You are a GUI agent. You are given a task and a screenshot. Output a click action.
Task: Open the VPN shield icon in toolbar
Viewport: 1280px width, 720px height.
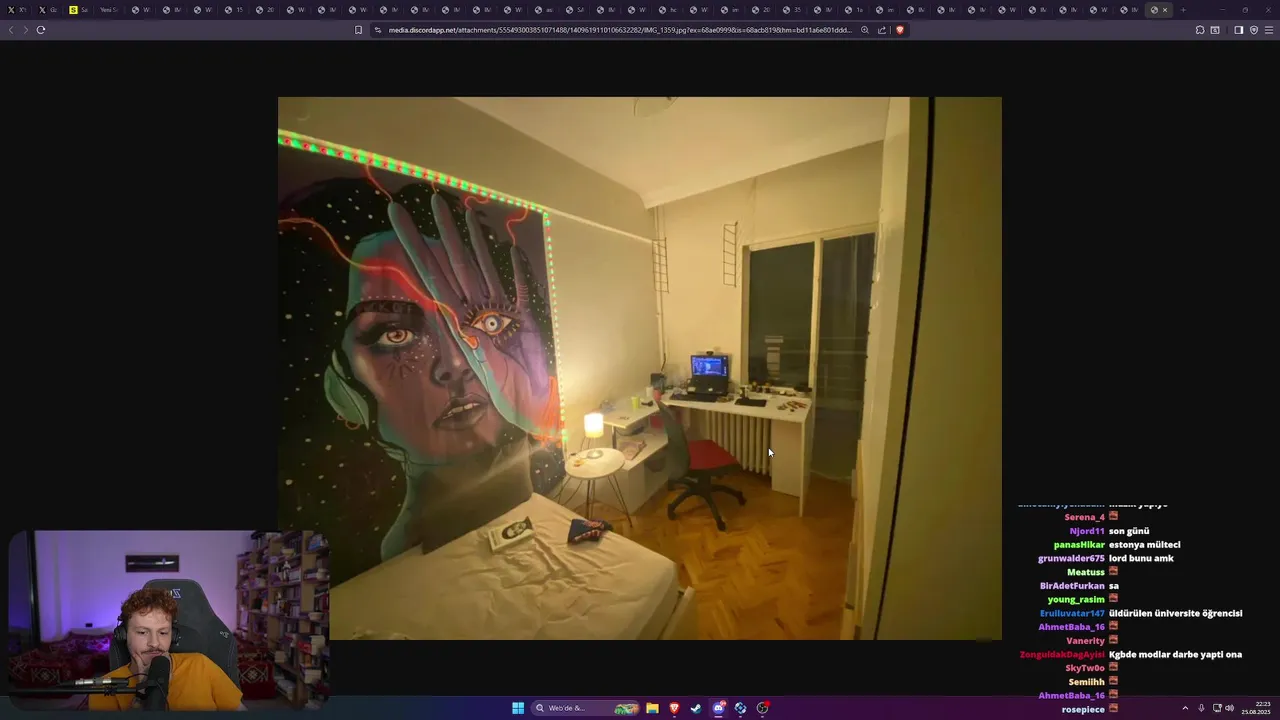[x=1254, y=30]
